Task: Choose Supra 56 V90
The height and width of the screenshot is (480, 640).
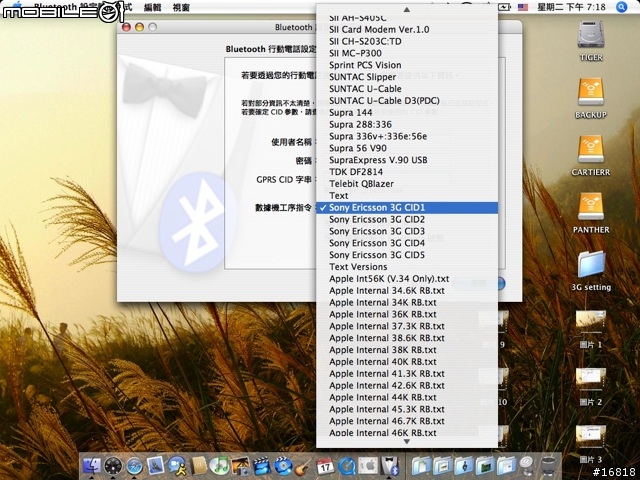Action: click(407, 148)
